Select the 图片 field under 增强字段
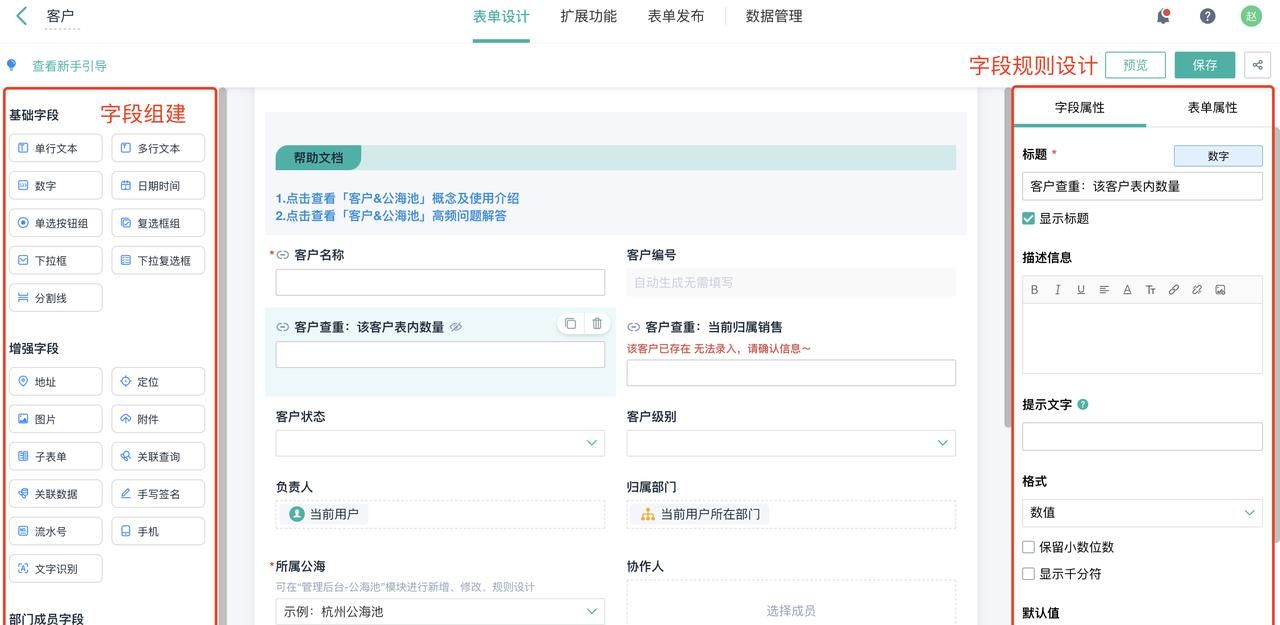 tap(55, 418)
